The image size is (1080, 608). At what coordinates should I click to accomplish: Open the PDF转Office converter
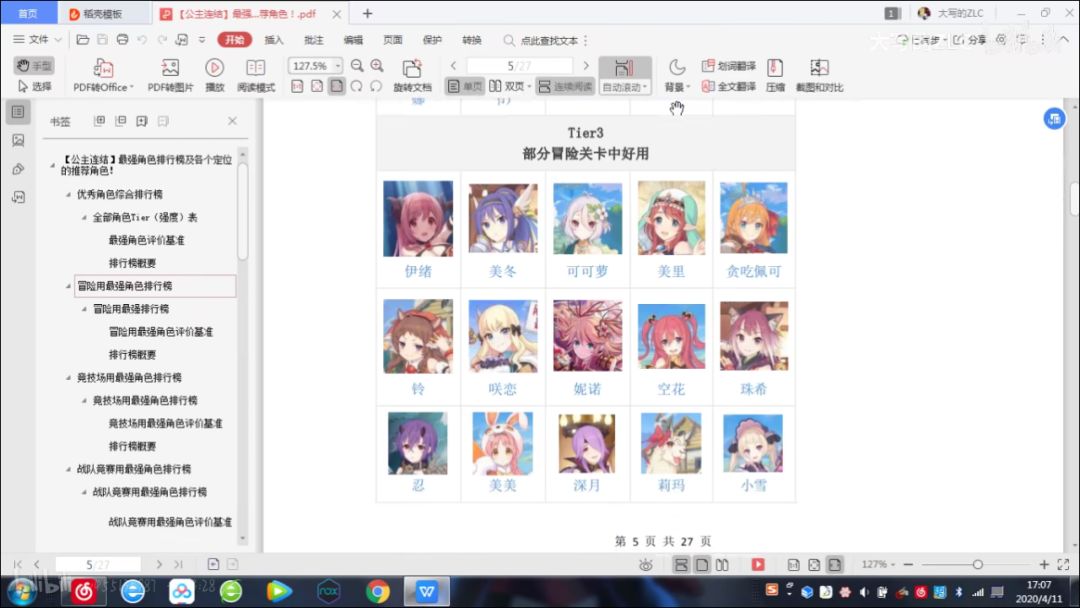pos(103,75)
